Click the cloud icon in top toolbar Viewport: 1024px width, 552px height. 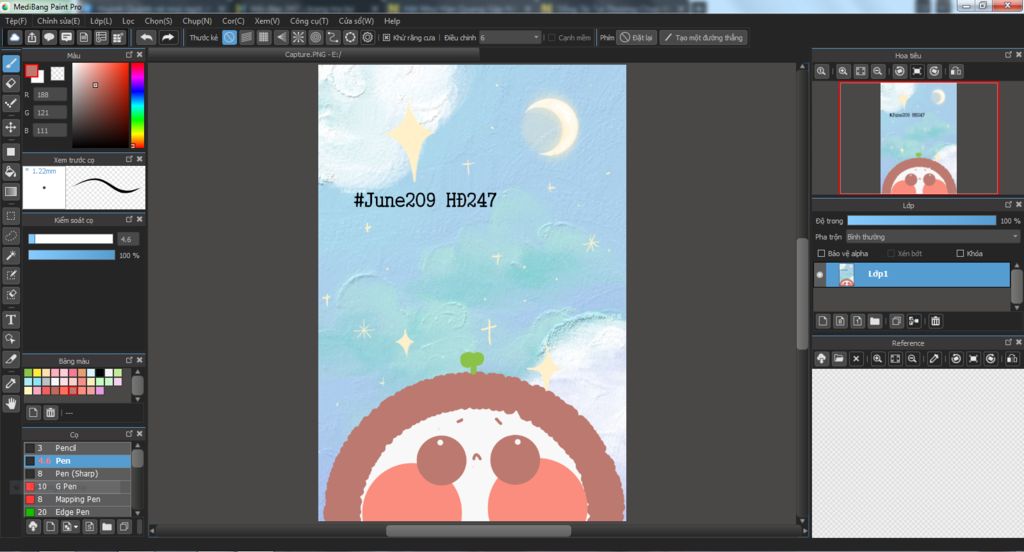coord(14,37)
